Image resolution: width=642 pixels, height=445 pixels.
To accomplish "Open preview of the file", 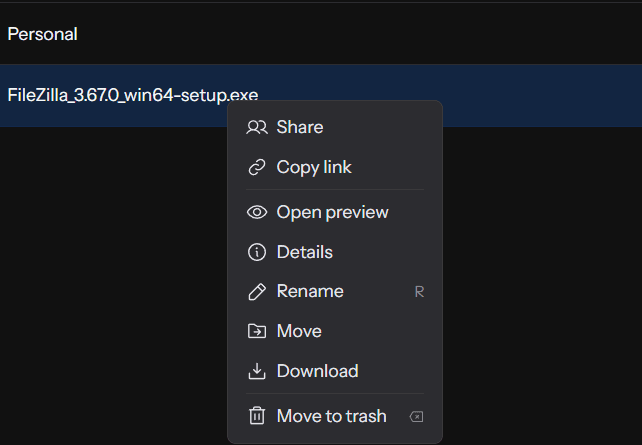I will [x=332, y=212].
